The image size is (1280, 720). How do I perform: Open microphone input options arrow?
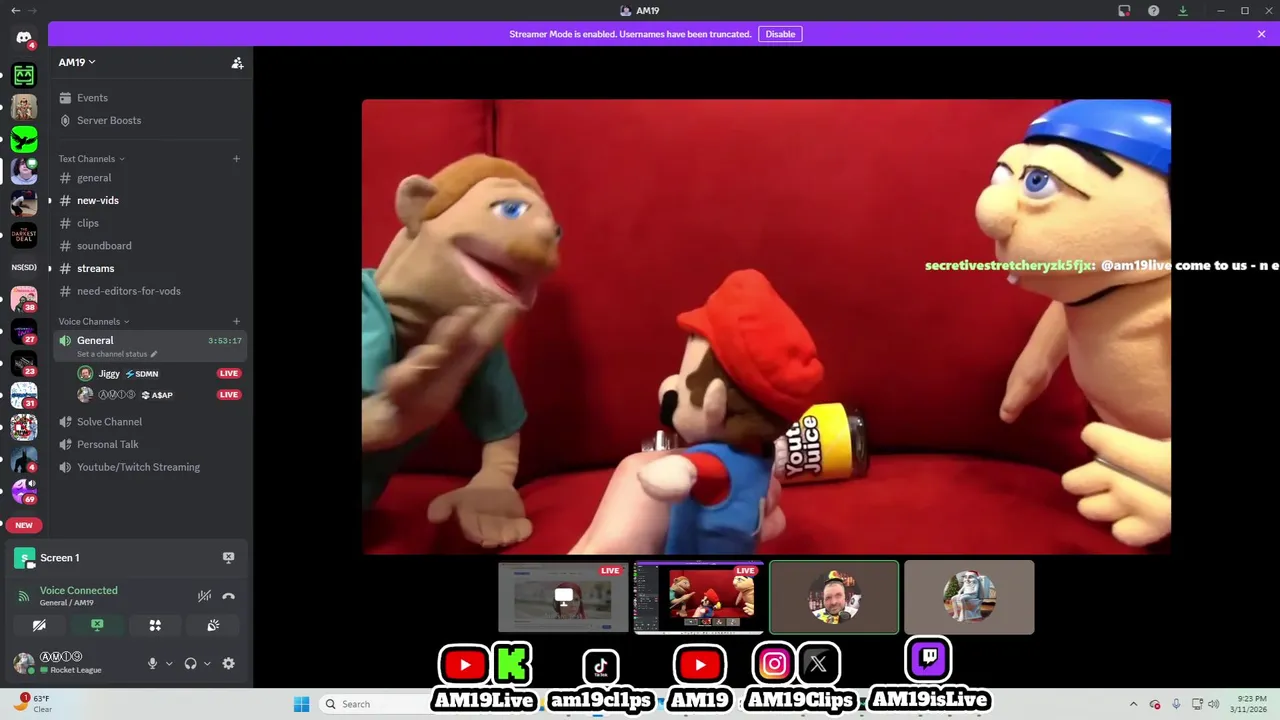tap(169, 663)
